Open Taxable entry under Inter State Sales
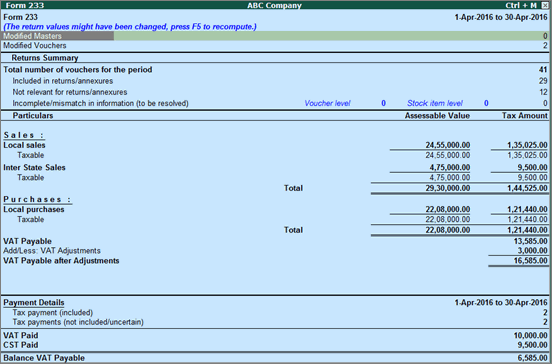 pyautogui.click(x=275, y=177)
